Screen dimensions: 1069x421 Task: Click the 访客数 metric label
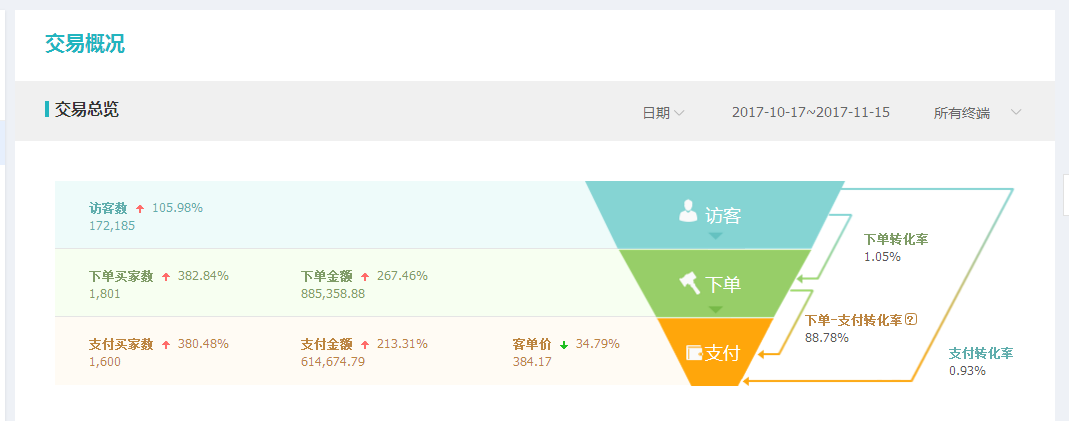click(108, 208)
